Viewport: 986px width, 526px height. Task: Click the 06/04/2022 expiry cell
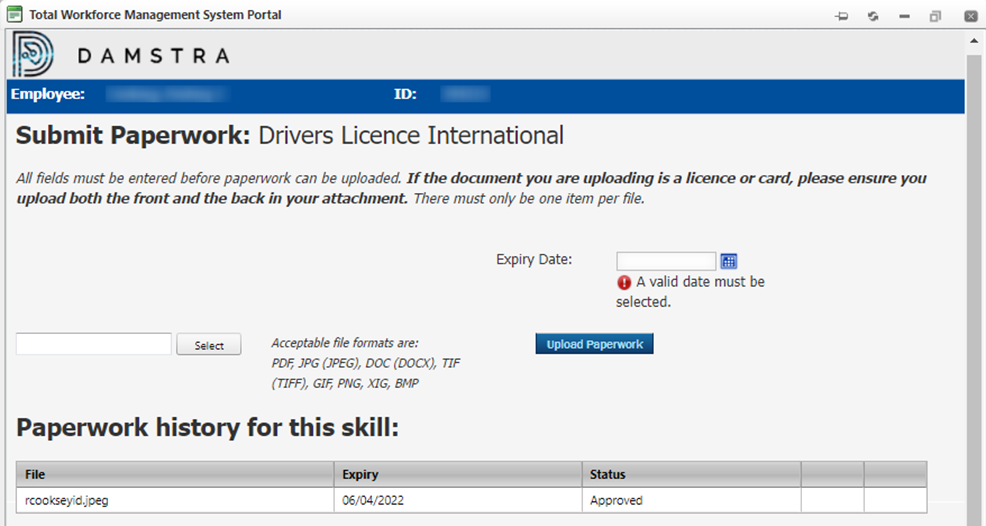tap(458, 500)
